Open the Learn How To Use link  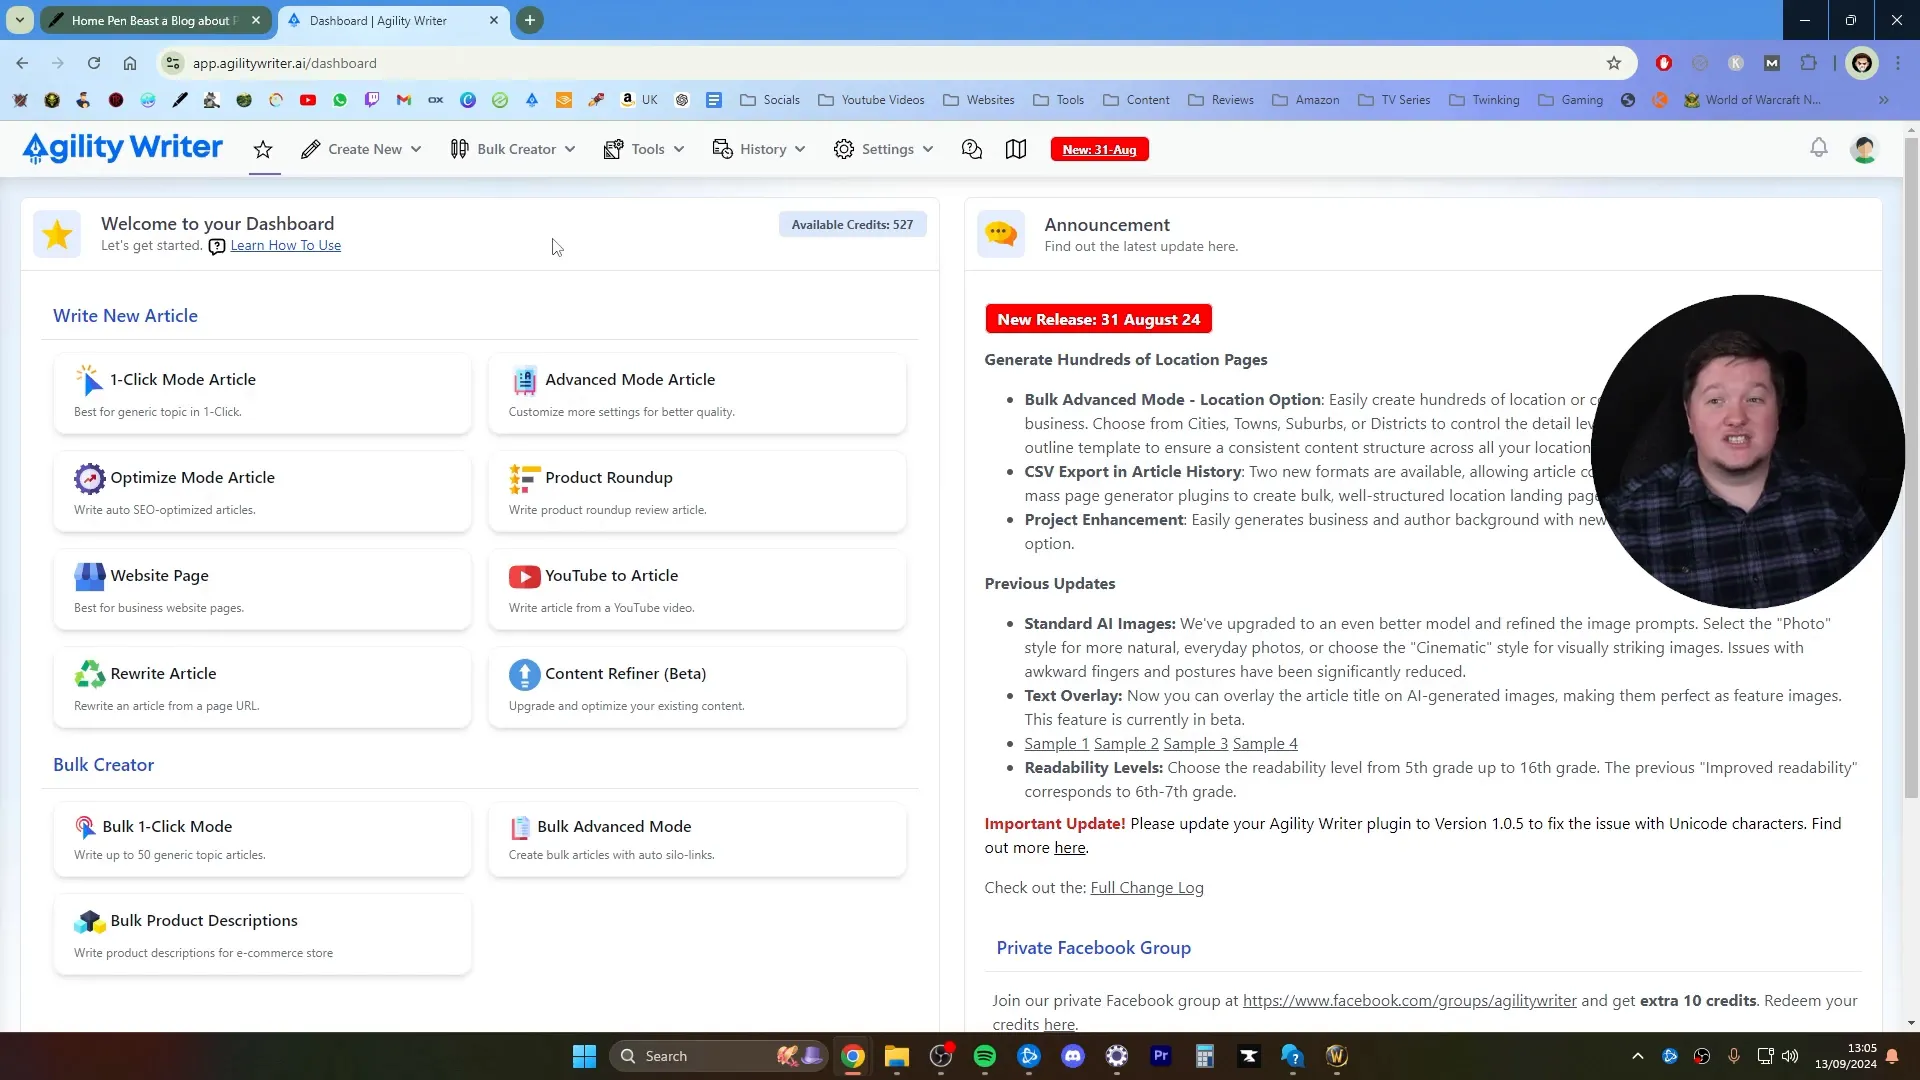(x=286, y=246)
